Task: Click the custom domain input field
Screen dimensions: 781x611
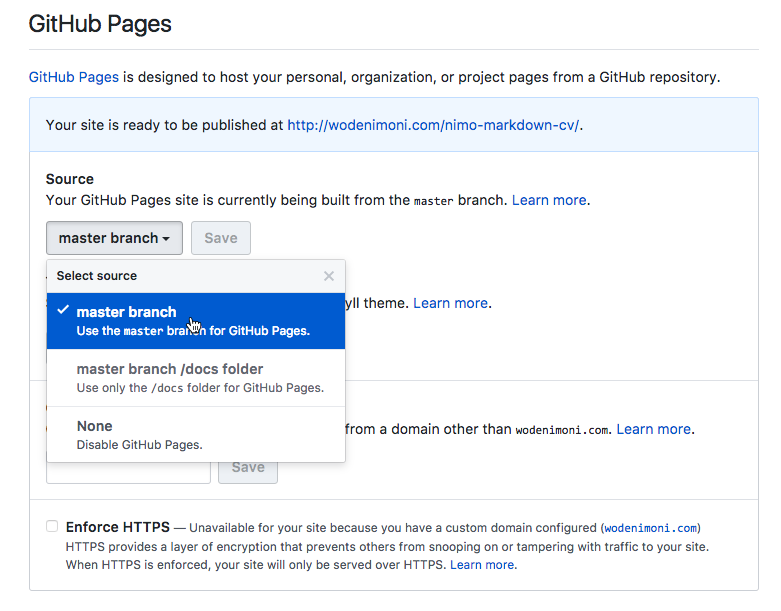Action: (129, 472)
